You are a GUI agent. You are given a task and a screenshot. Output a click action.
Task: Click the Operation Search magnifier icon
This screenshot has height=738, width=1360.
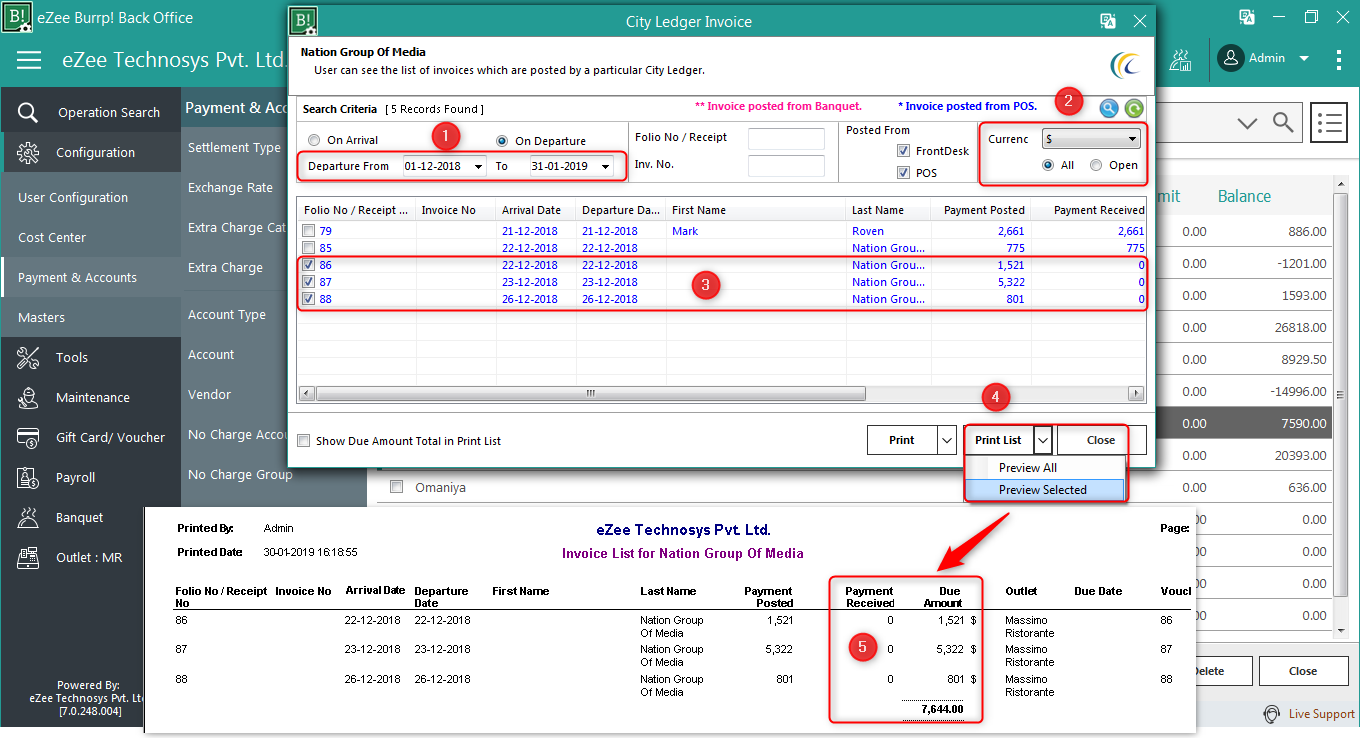pyautogui.click(x=28, y=112)
